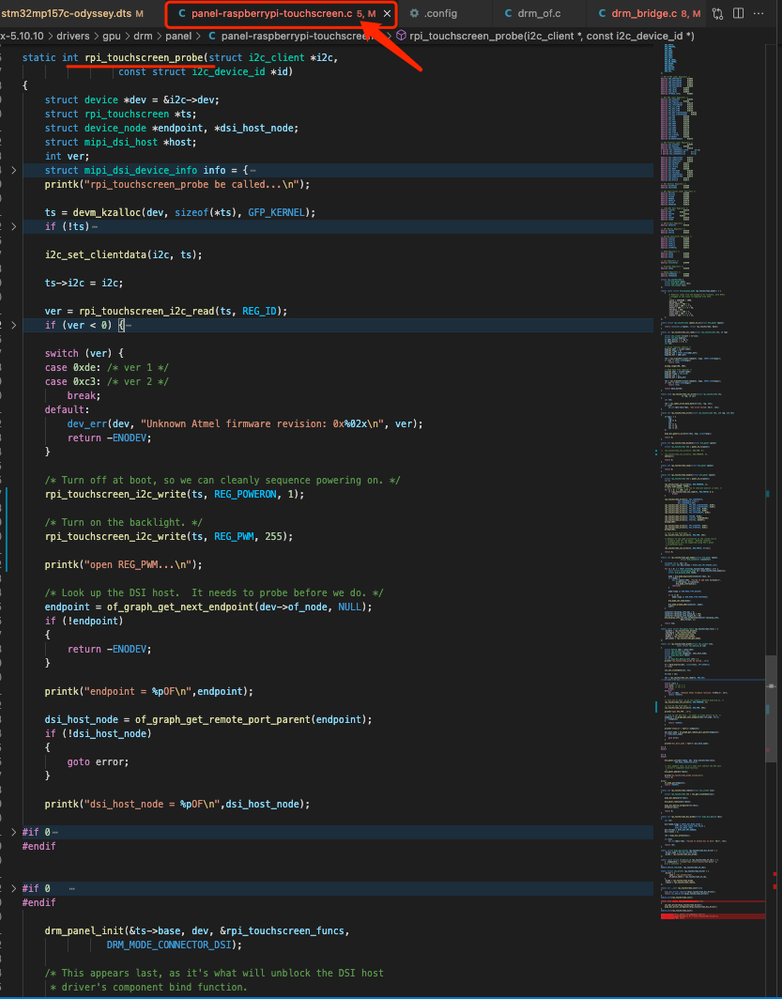The width and height of the screenshot is (782, 999).
Task: Click devm_kzalloc call in the code
Action: click(108, 212)
